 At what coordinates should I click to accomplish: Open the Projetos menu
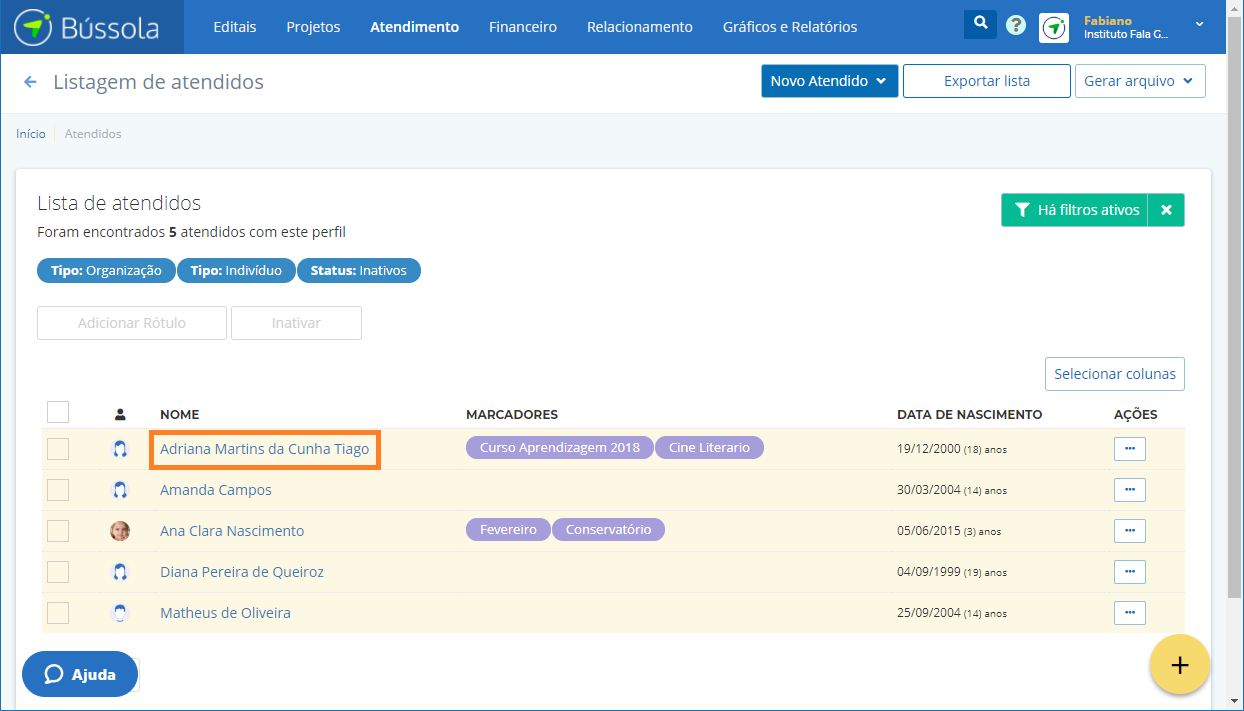[313, 27]
